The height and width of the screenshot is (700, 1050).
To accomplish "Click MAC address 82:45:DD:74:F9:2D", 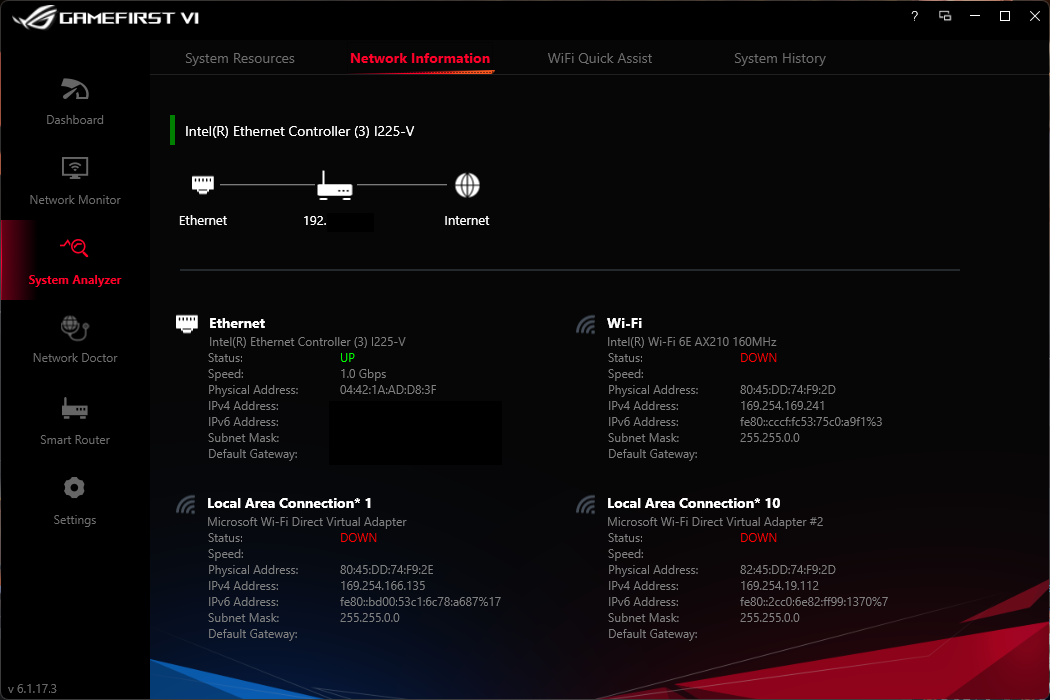I will (788, 570).
